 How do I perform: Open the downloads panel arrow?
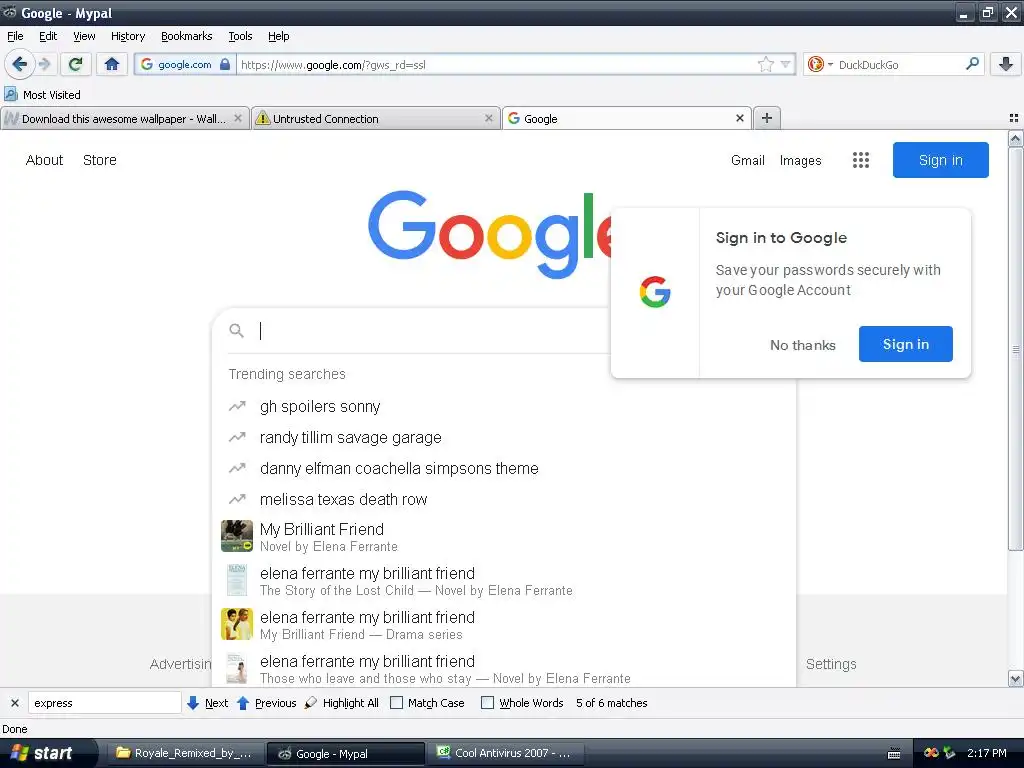[1005, 64]
